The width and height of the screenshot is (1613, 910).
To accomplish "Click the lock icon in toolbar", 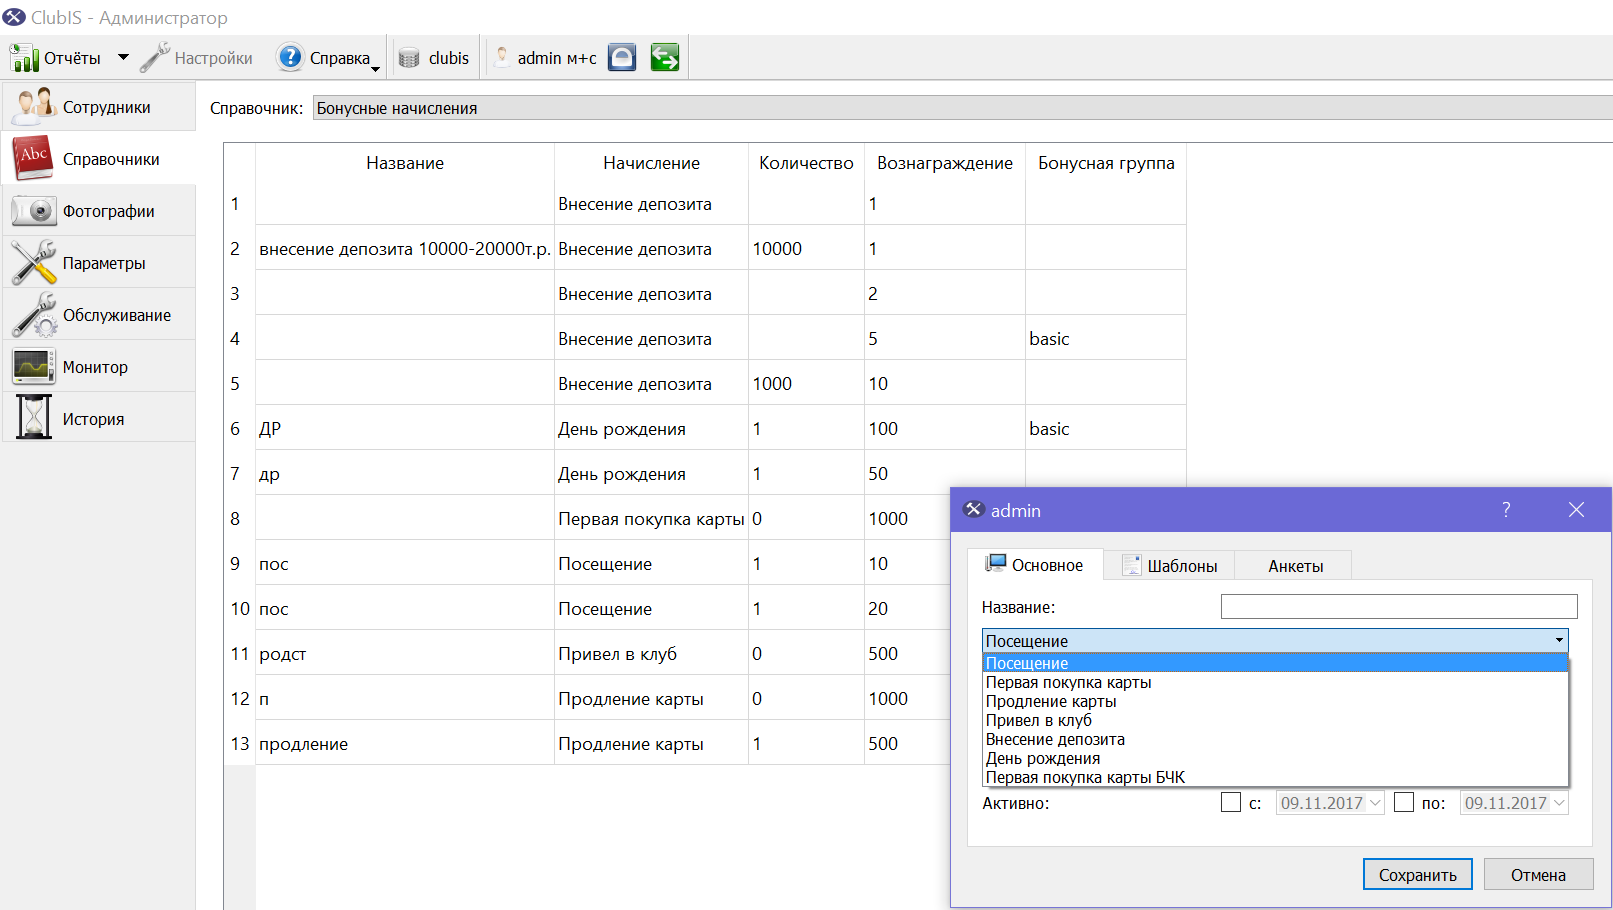I will 622,58.
